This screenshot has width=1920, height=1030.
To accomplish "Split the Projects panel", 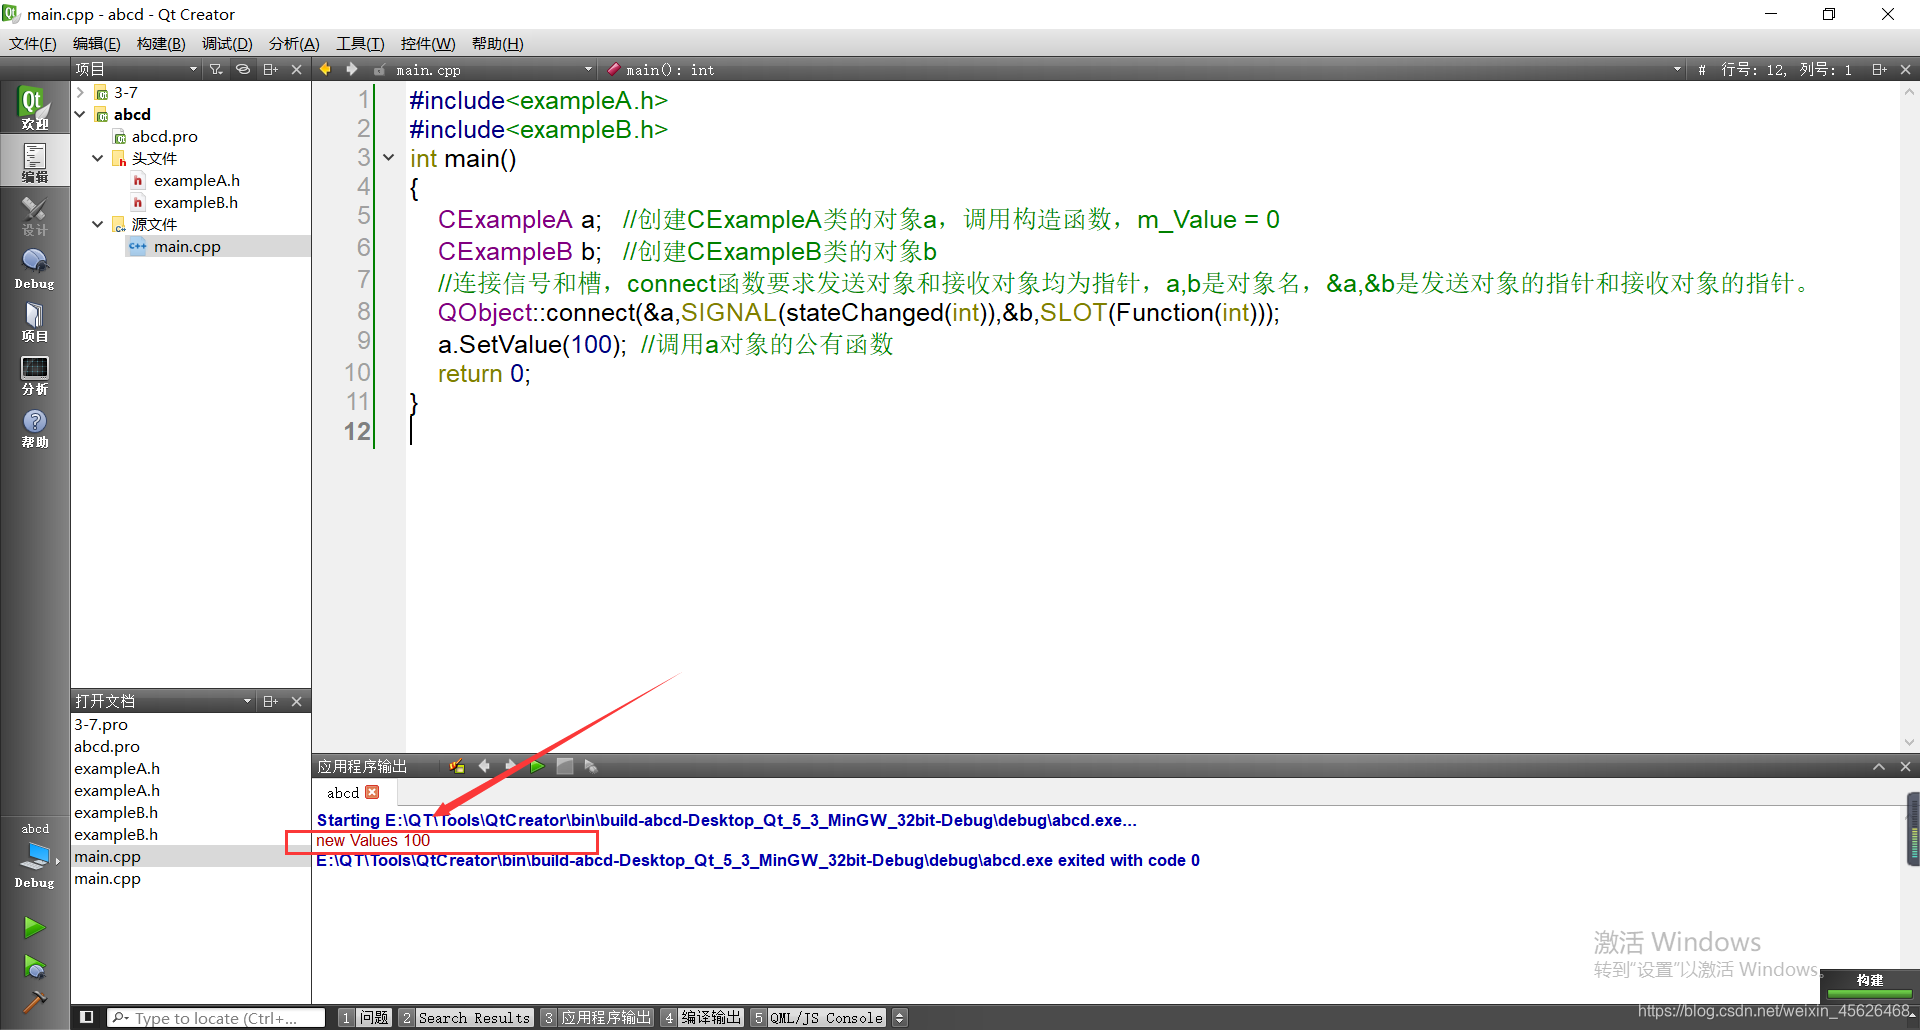I will (x=270, y=69).
